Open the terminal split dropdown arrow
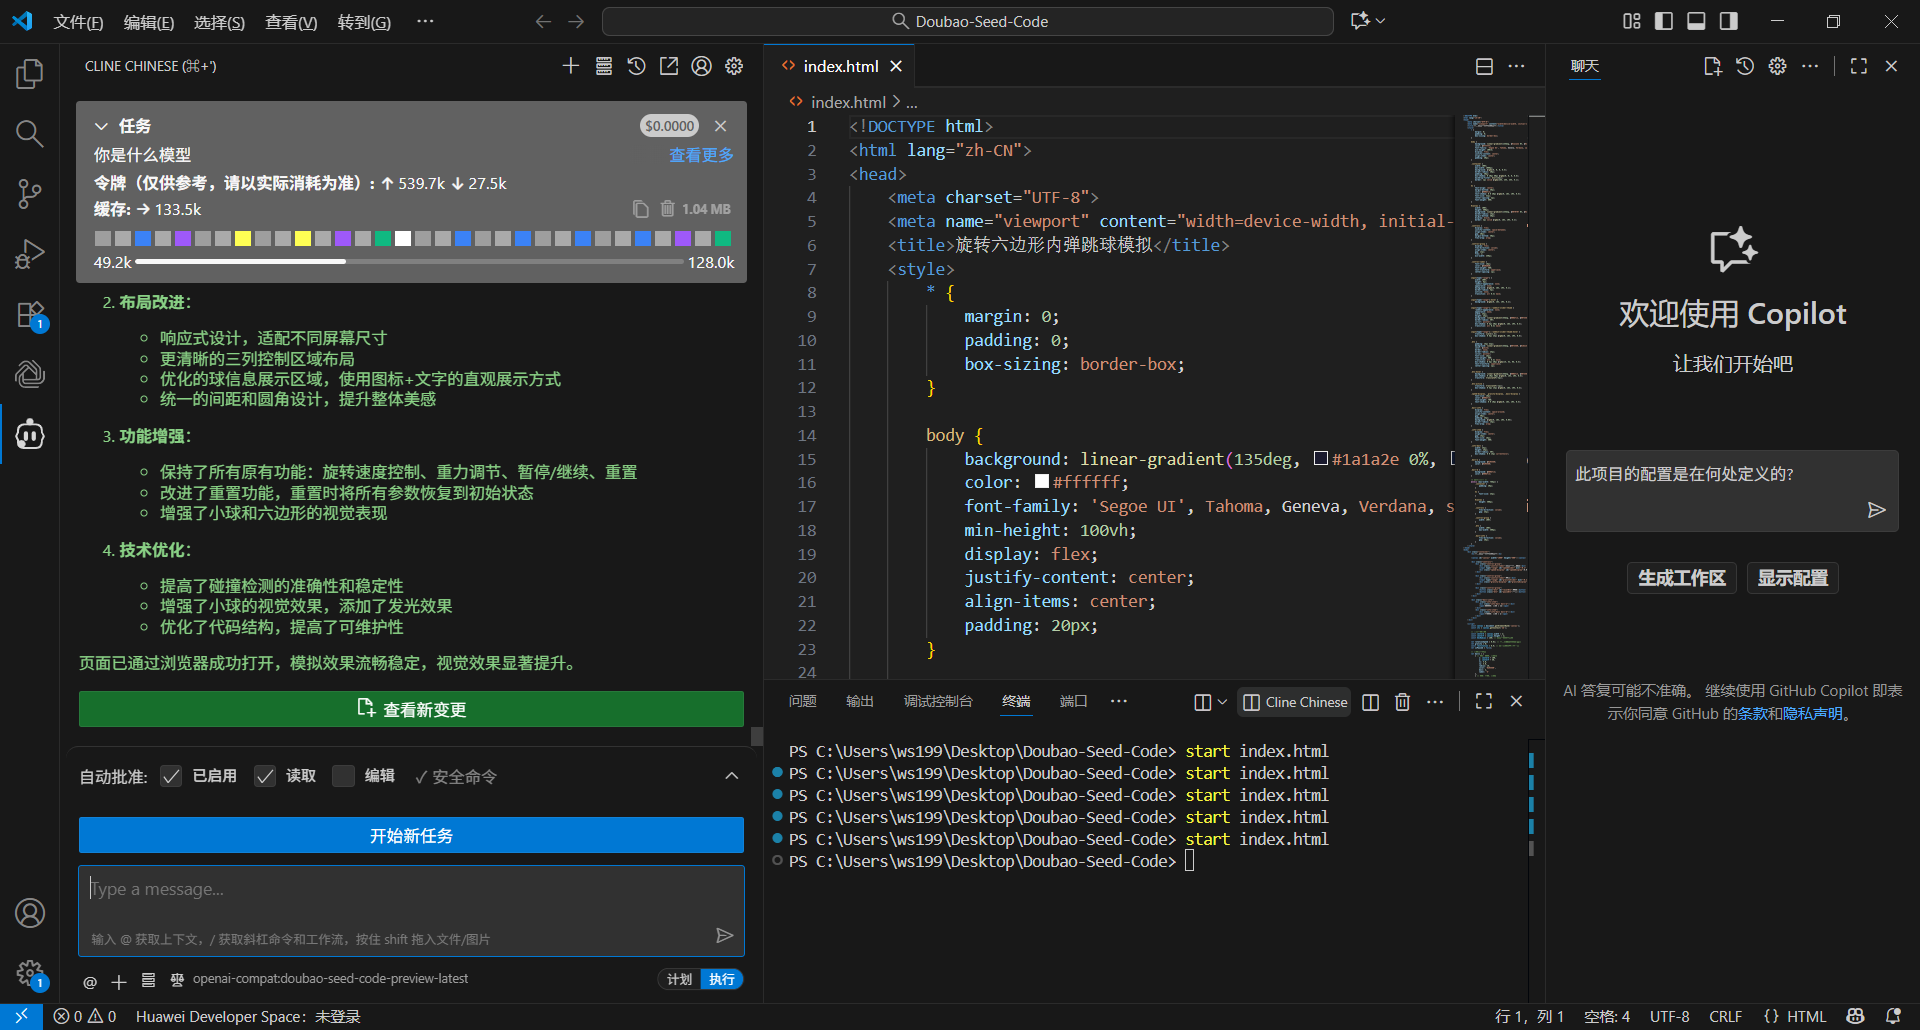Screen dimensions: 1920x1030 [1222, 702]
